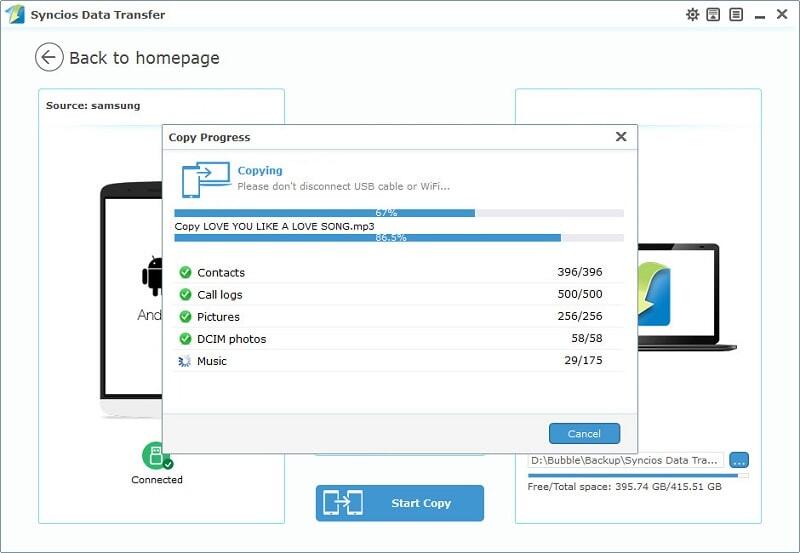Browse backup folder with the ellipsis button
The image size is (800, 553).
pos(739,460)
